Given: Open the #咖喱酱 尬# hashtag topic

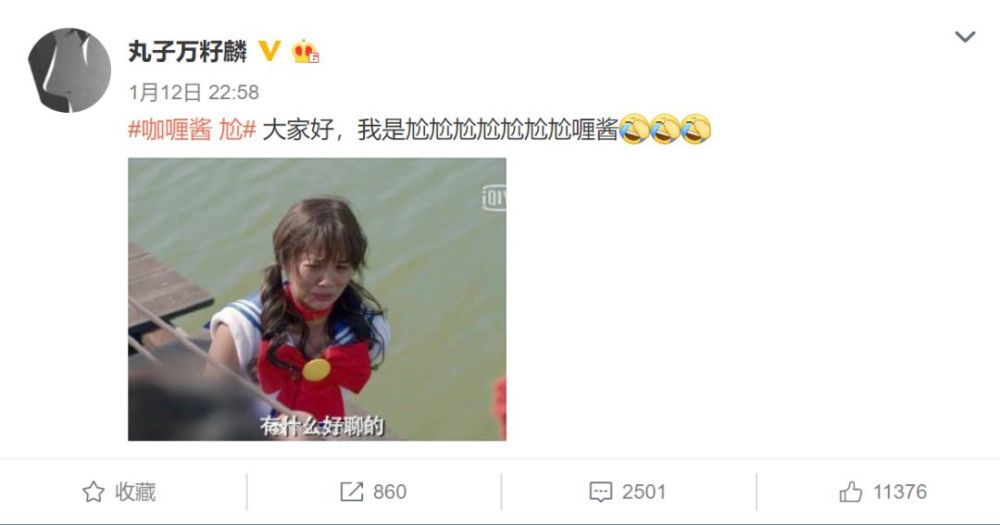Looking at the screenshot, I should coord(192,130).
